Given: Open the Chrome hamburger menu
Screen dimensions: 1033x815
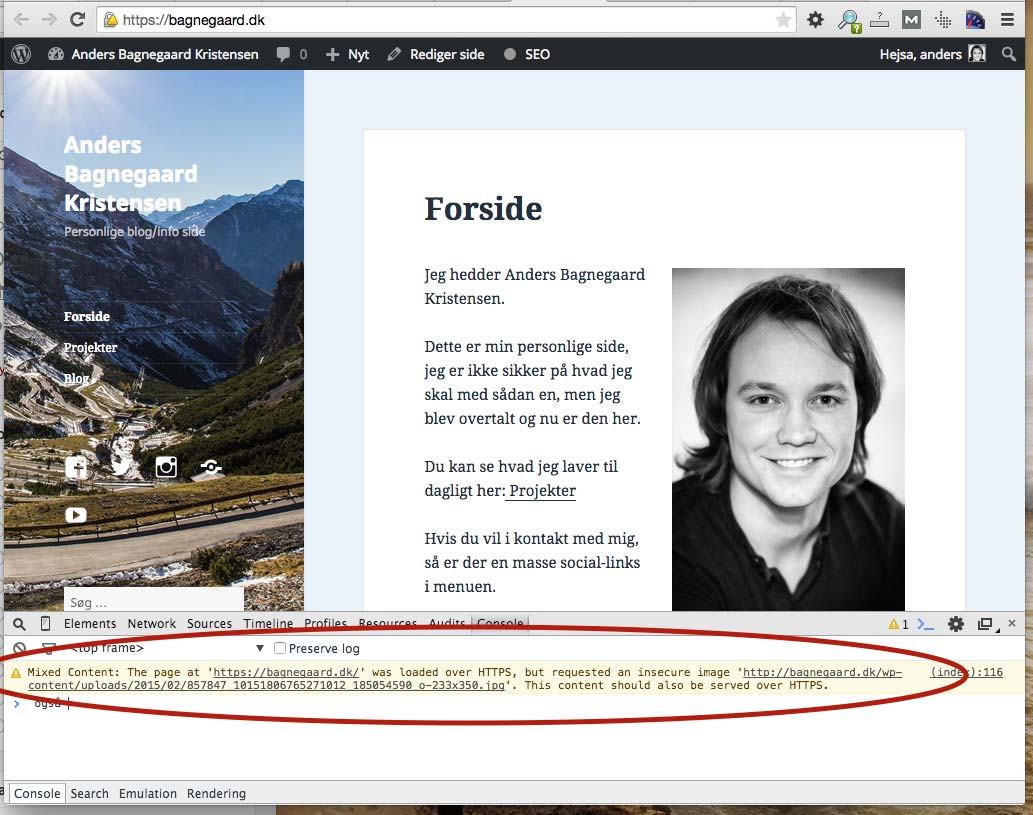Looking at the screenshot, I should (x=1007, y=19).
